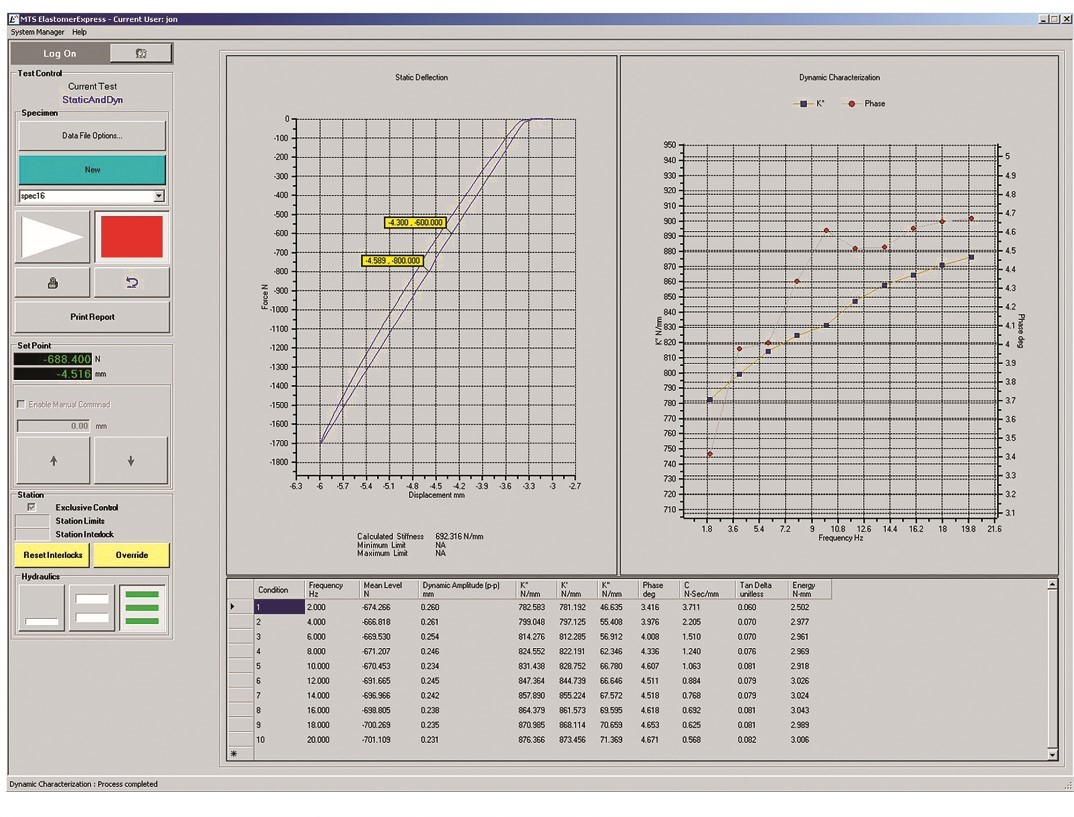Screen dimensions: 1074x817
Task: Set hydraulics to high with green bars
Action: point(143,608)
